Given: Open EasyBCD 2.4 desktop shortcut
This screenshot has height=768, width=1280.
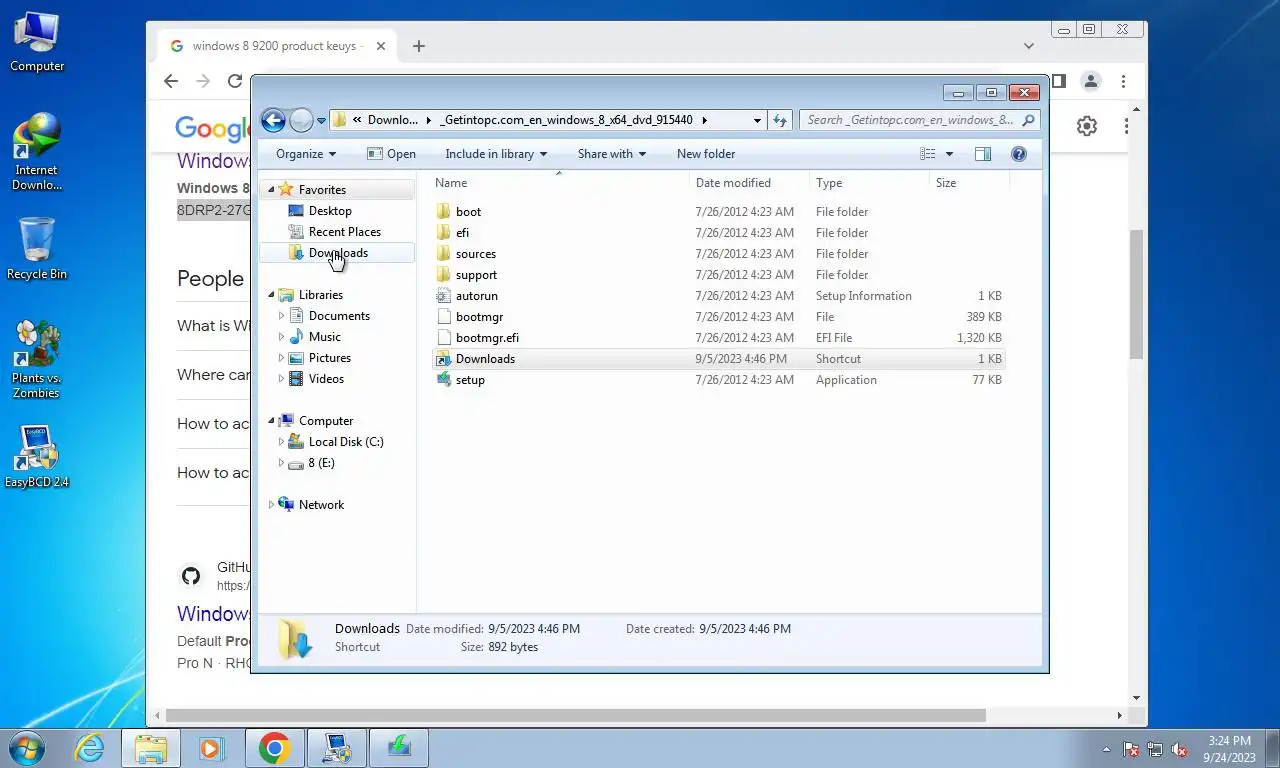Looking at the screenshot, I should coord(37,457).
